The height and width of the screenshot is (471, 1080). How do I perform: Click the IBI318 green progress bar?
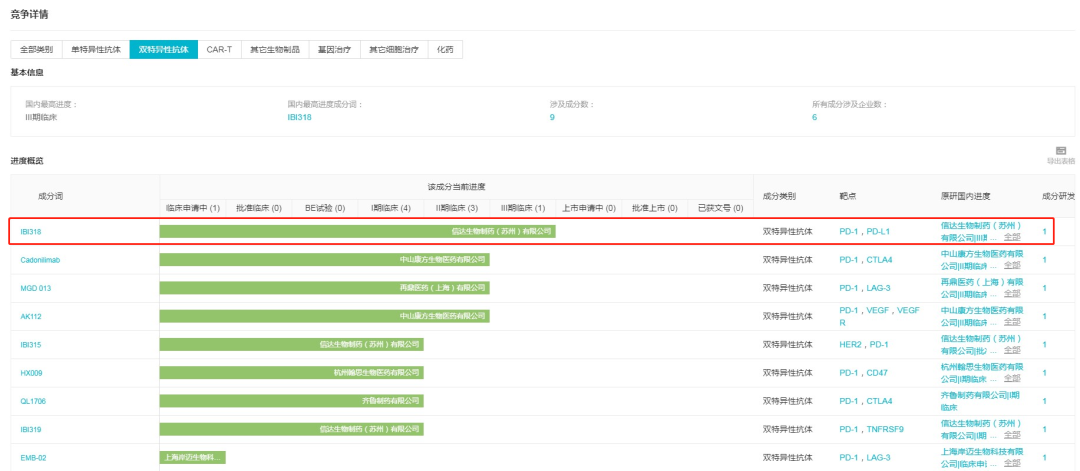pos(357,231)
